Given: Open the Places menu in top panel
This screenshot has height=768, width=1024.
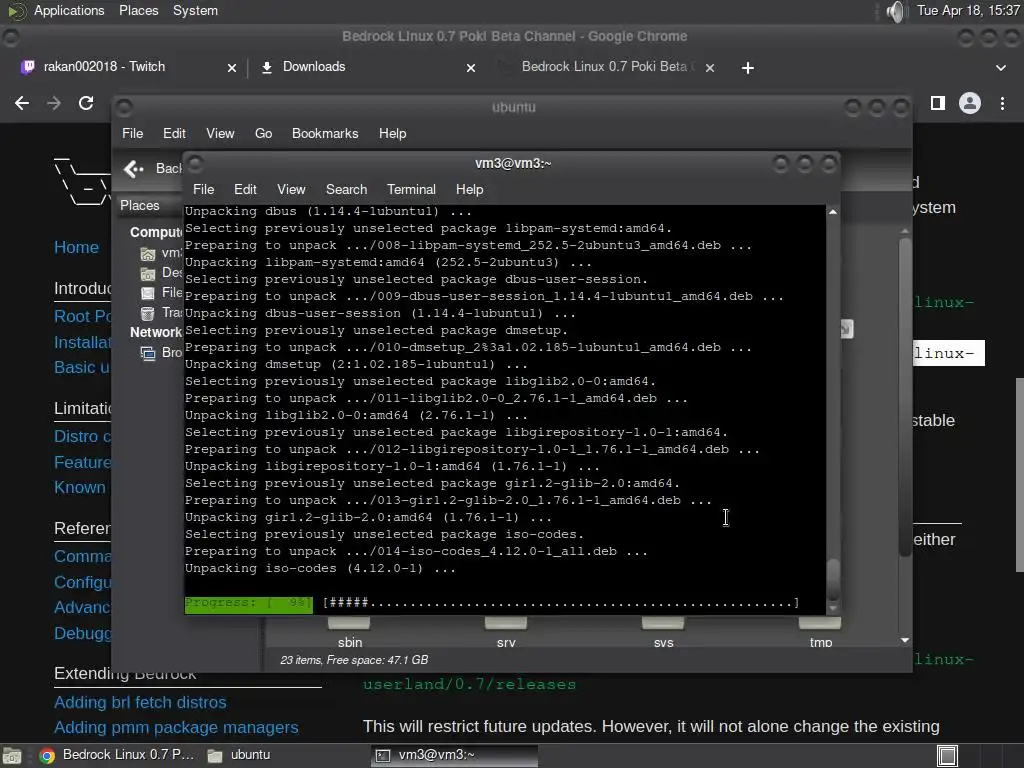Looking at the screenshot, I should pyautogui.click(x=138, y=10).
